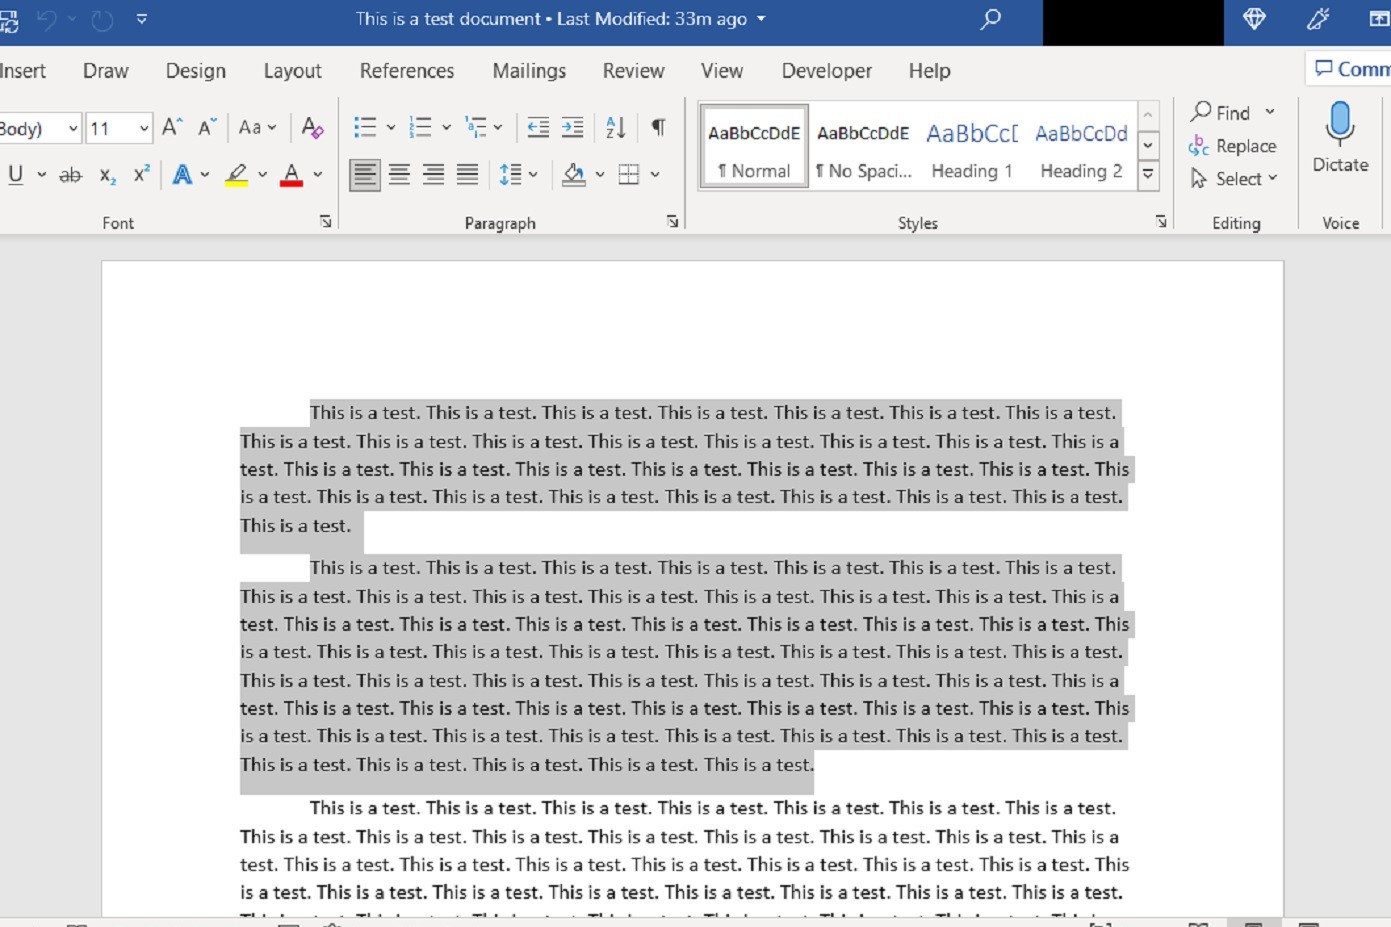Decrease font size with A-down icon
The width and height of the screenshot is (1391, 927).
pyautogui.click(x=207, y=127)
